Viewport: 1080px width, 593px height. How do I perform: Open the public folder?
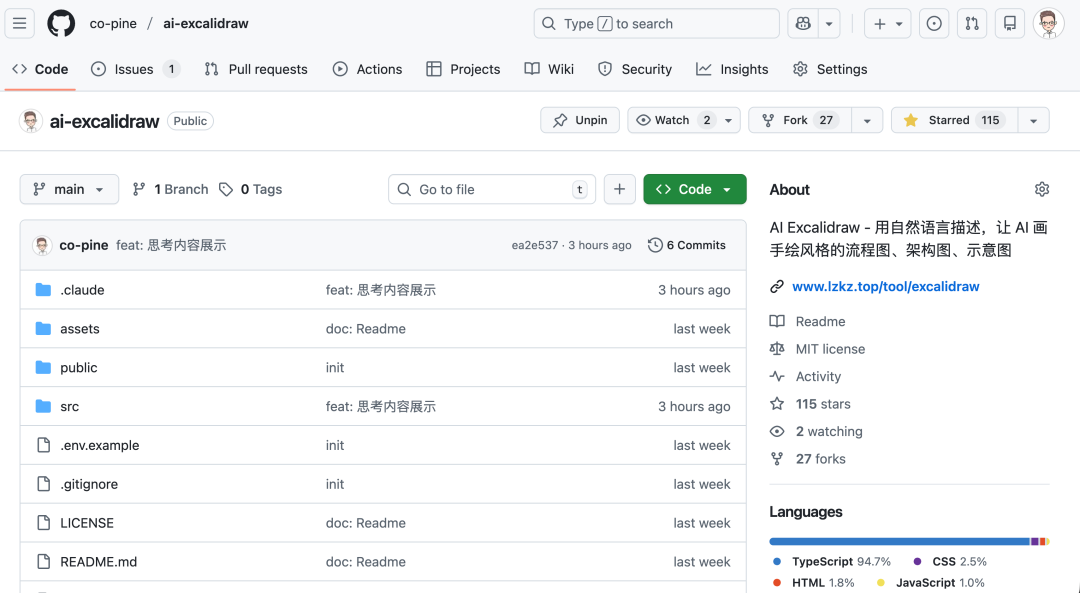[79, 368]
